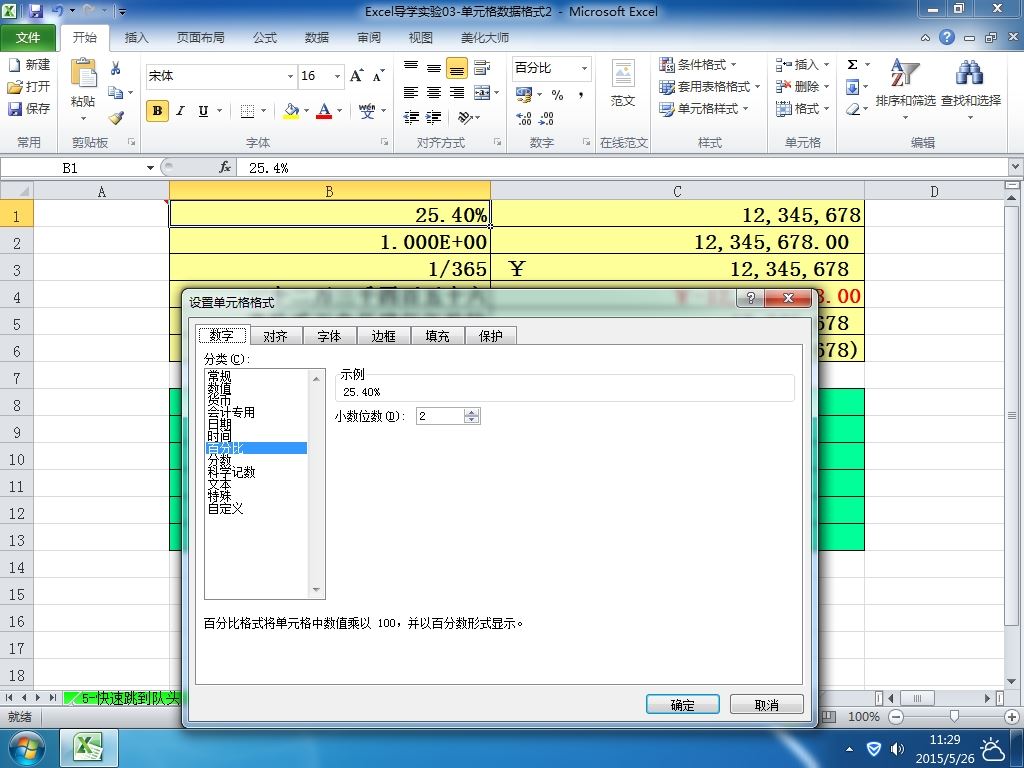Open the 文件 File tab
The image size is (1024, 768).
click(27, 38)
